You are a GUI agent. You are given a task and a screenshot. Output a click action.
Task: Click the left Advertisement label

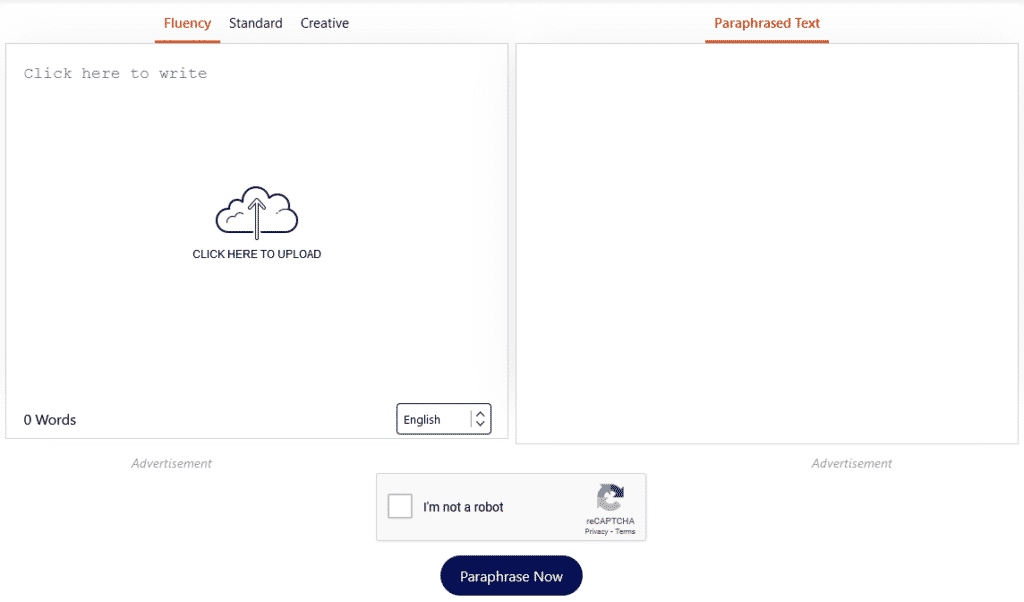tap(171, 463)
